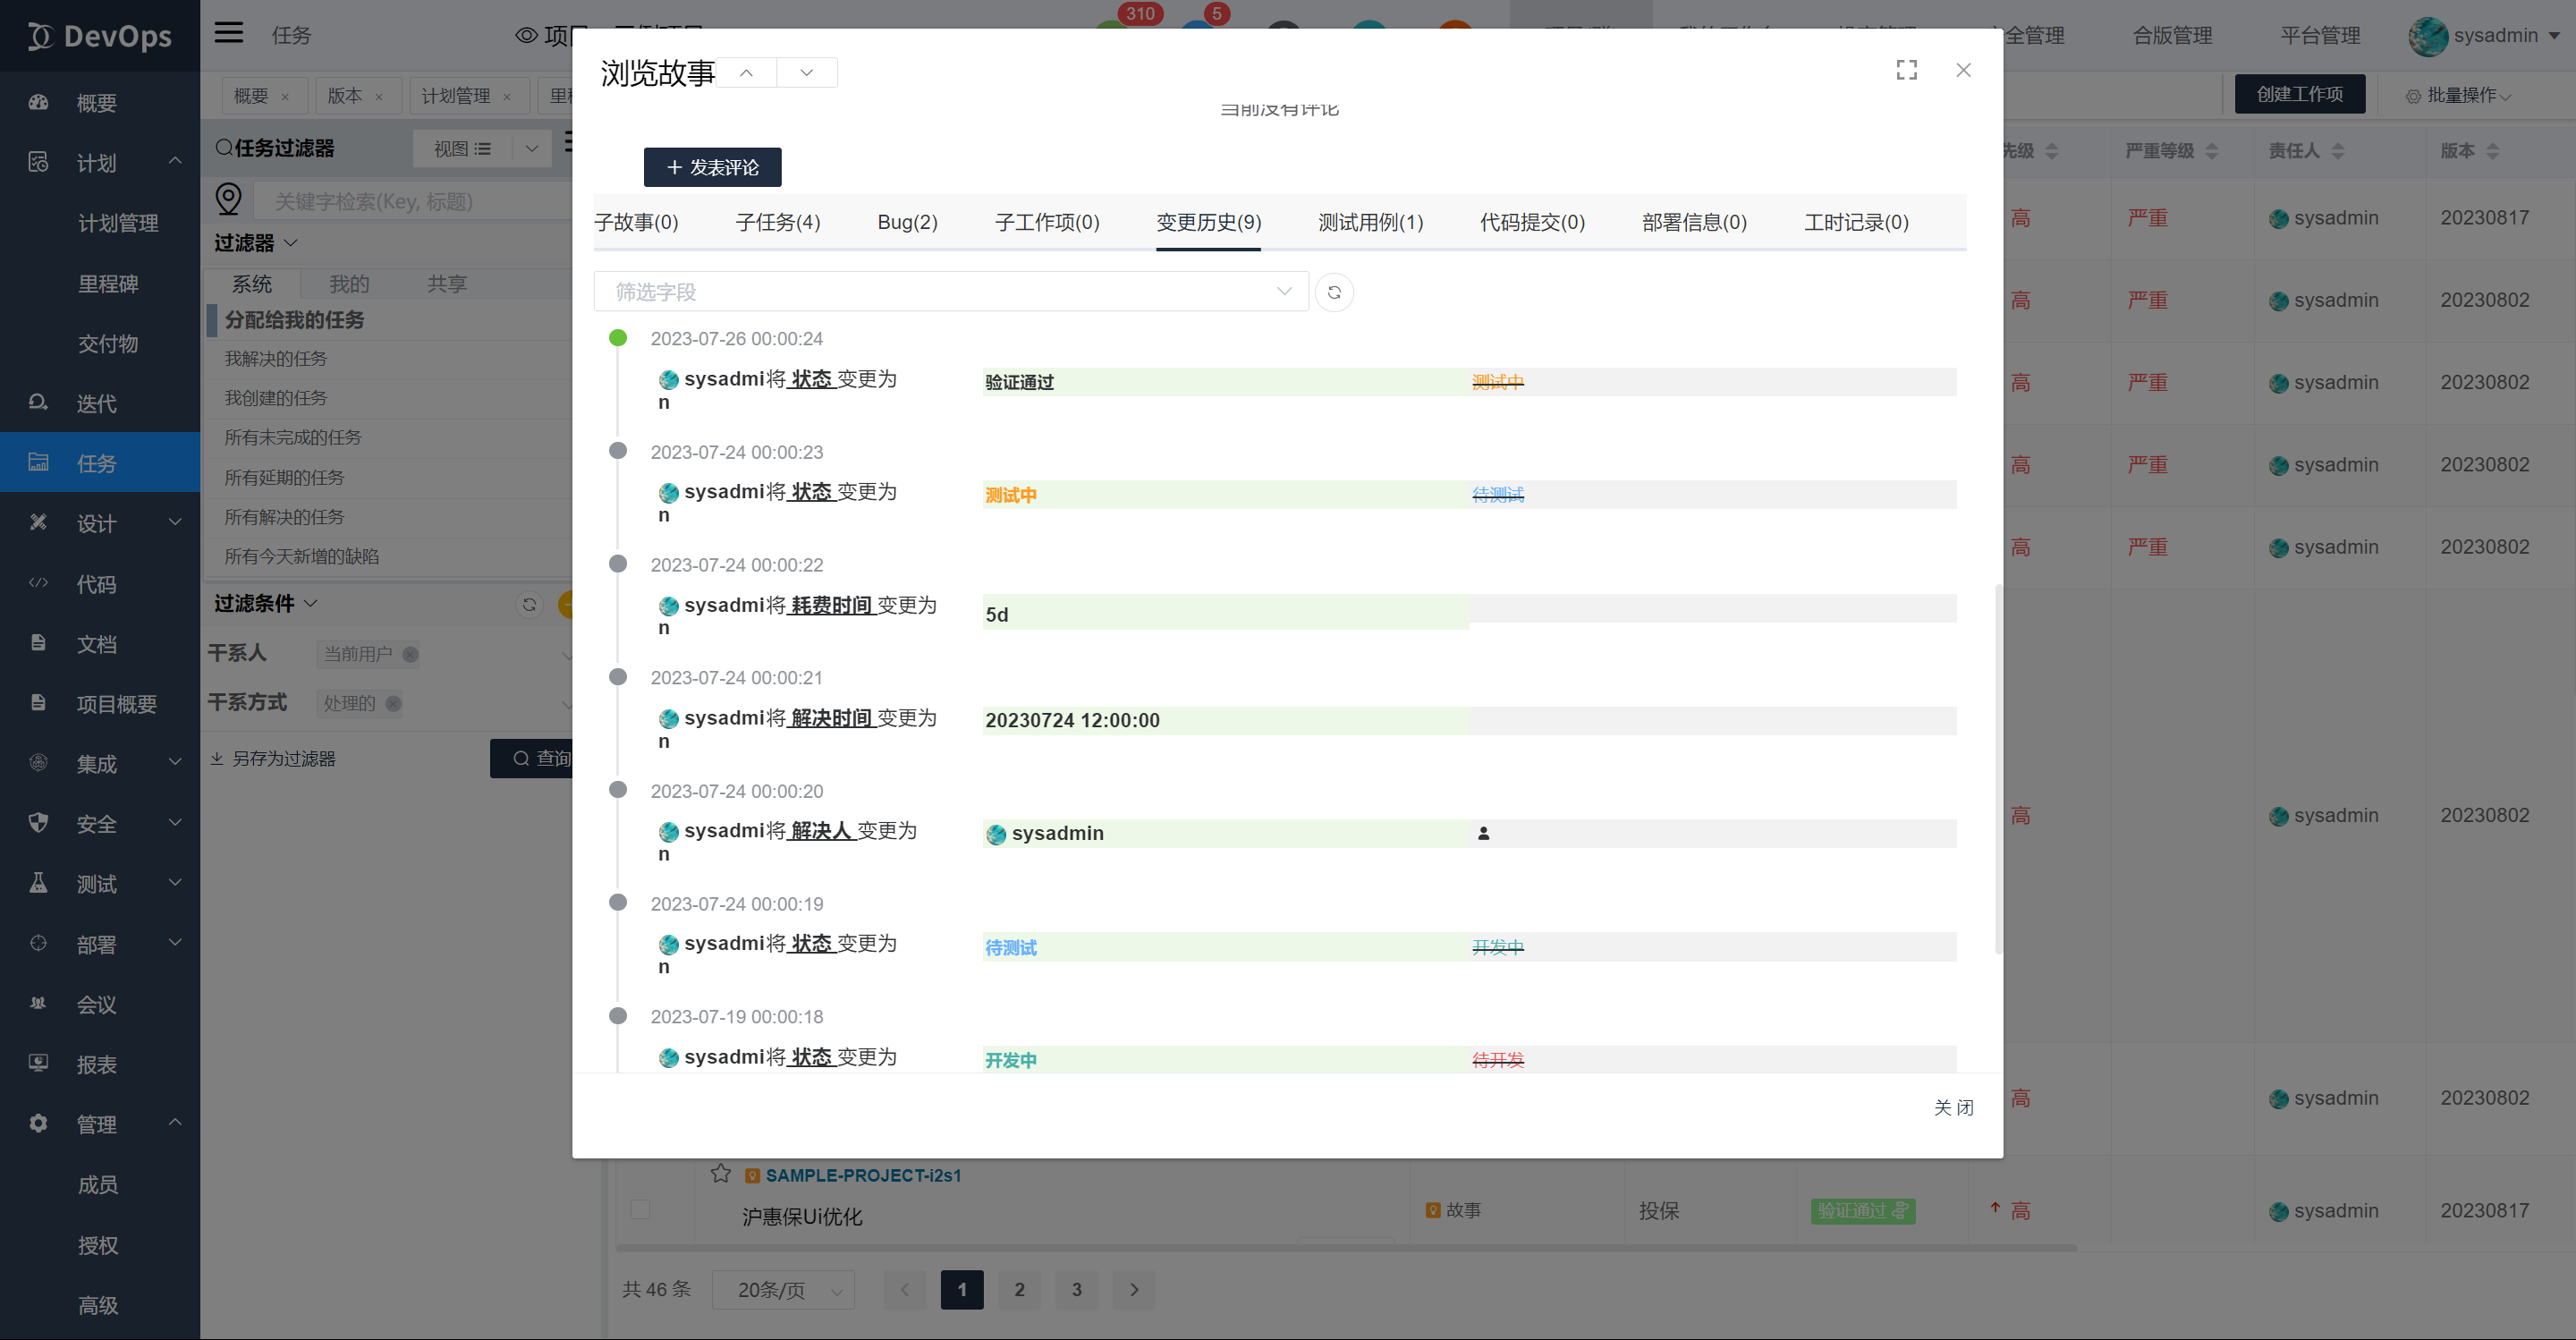The height and width of the screenshot is (1340, 2576).
Task: Click the hamburger menu icon in header
Action: coord(229,33)
